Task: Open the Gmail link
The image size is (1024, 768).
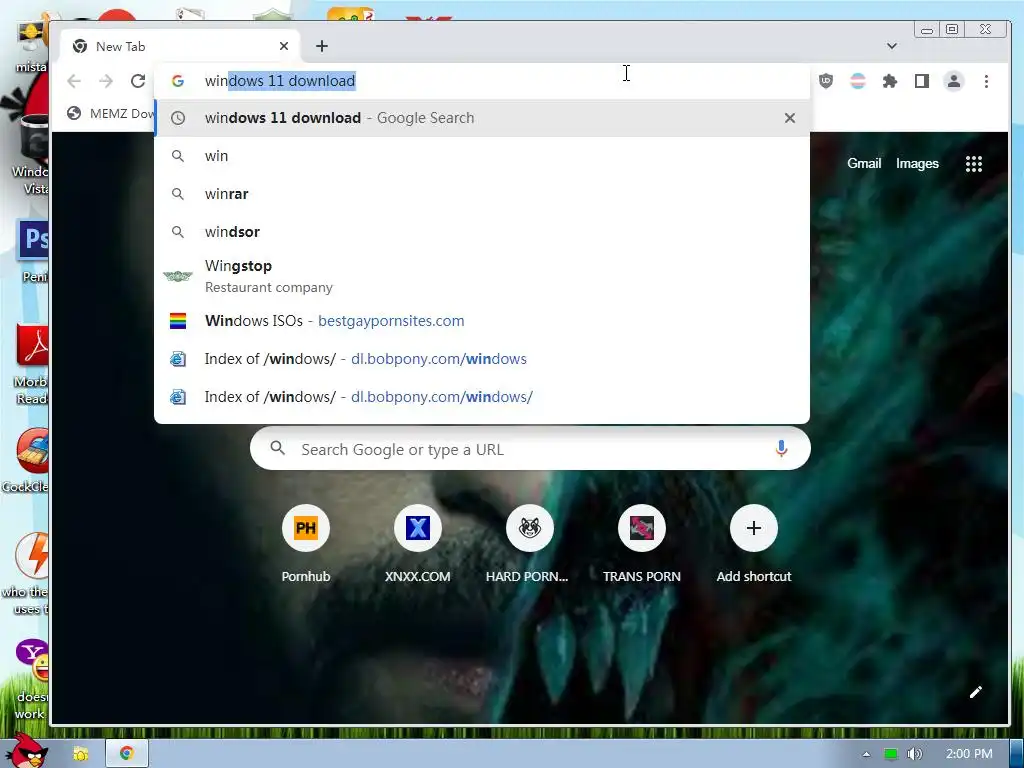Action: pyautogui.click(x=864, y=164)
